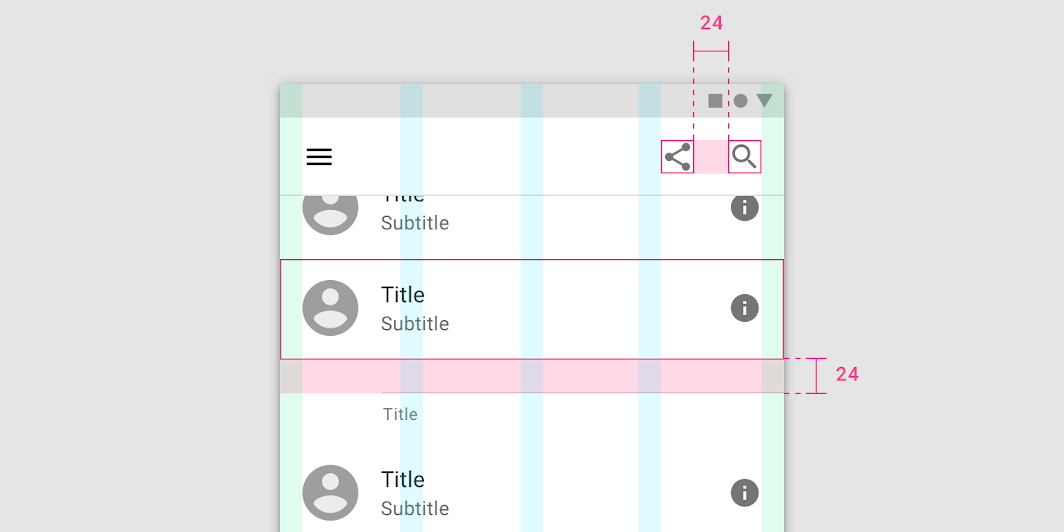
Task: Select Subtitle text in highlighted row
Action: point(415,324)
